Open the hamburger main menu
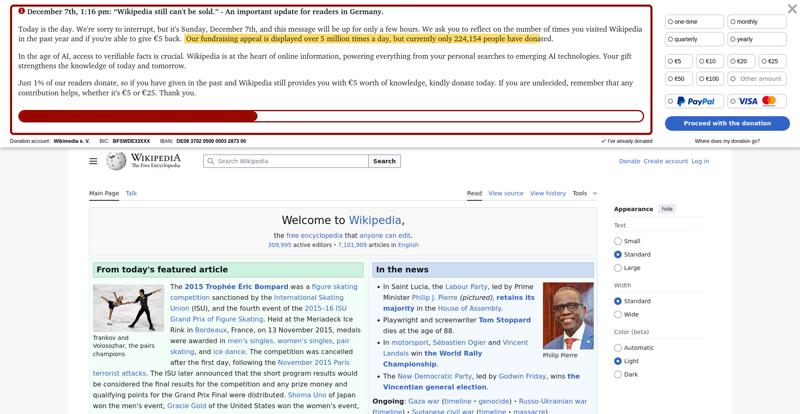The width and height of the screenshot is (800, 414). [93, 161]
